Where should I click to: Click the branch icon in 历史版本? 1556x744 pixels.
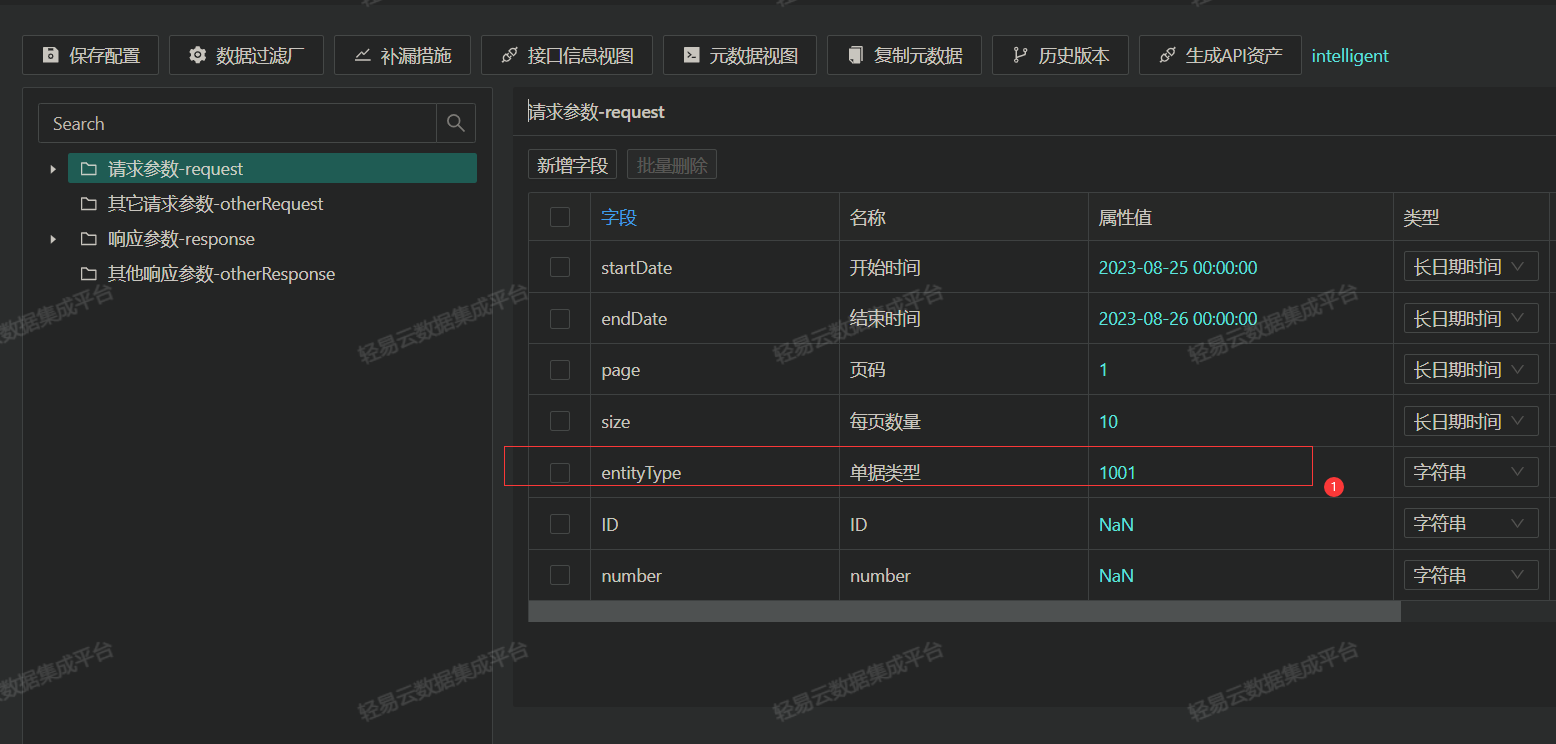(x=1020, y=55)
